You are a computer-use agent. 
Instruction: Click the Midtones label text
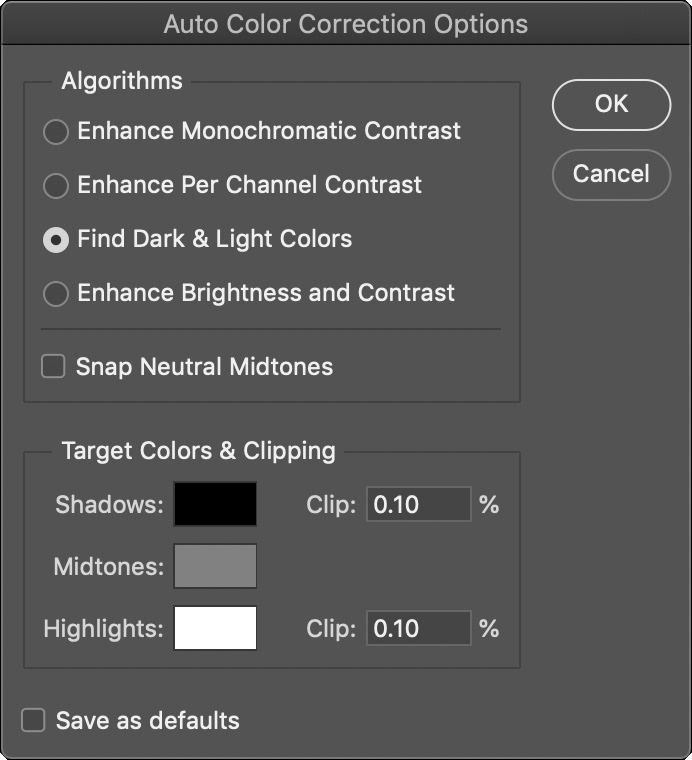pyautogui.click(x=109, y=567)
